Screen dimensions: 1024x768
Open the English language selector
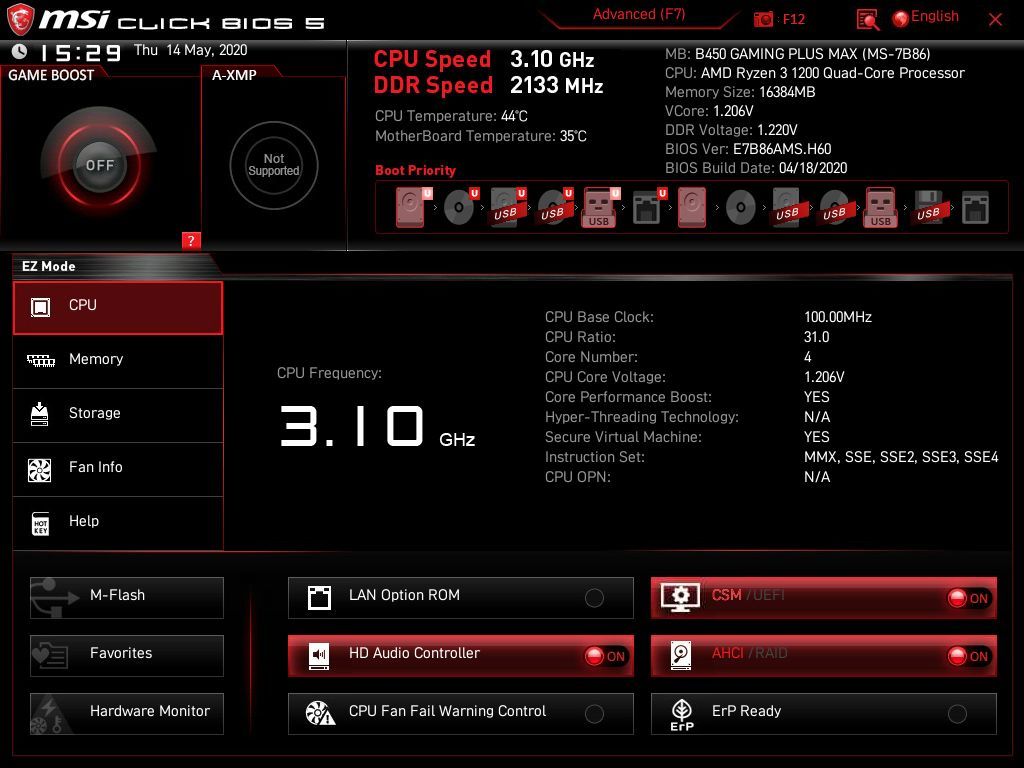926,18
